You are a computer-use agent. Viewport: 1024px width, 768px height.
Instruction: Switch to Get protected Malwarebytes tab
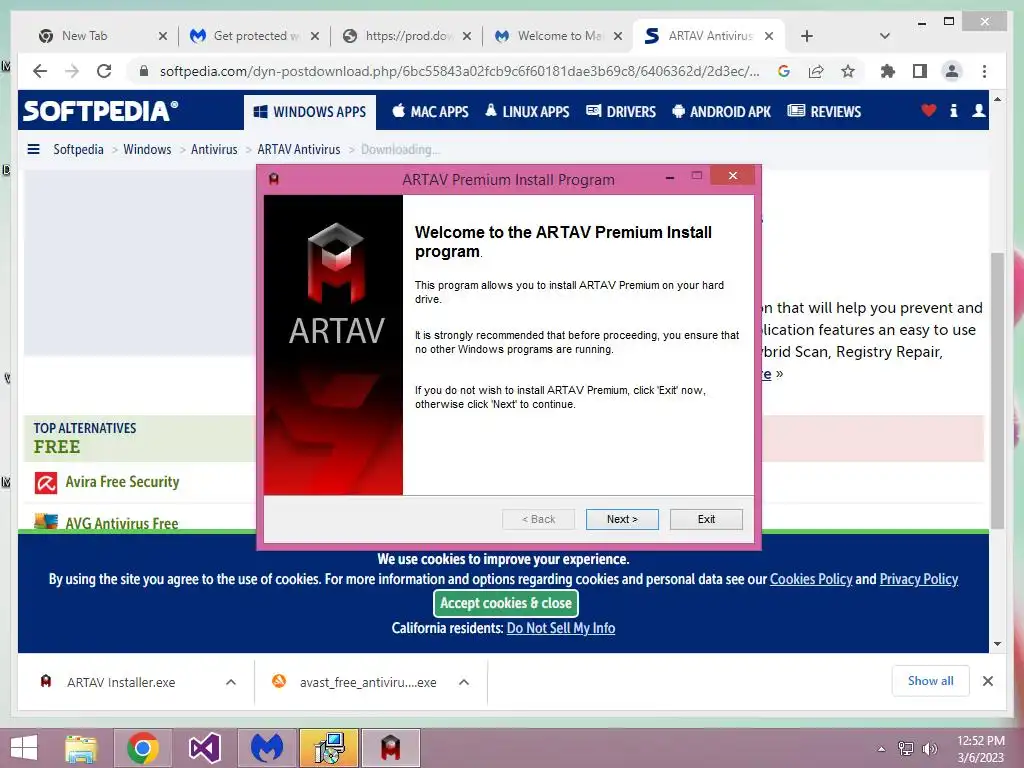(256, 36)
